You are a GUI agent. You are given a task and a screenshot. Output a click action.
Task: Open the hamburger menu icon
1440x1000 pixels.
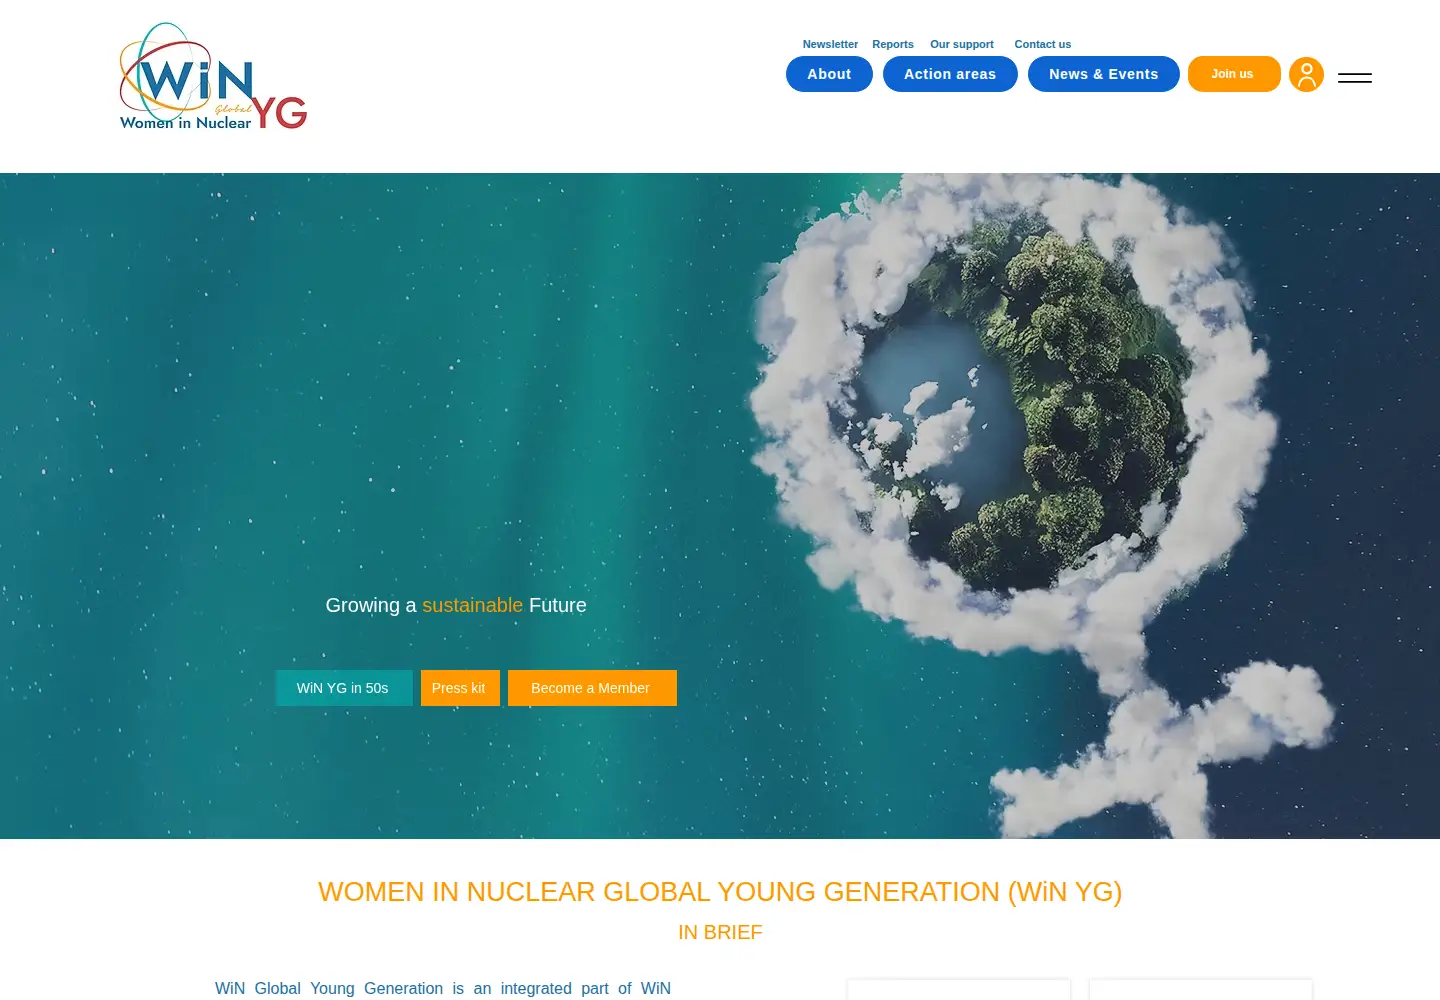click(x=1355, y=78)
